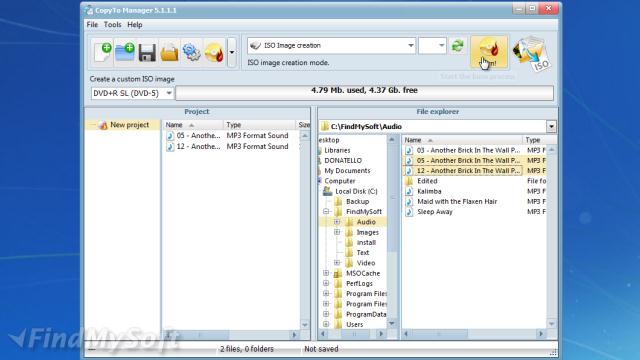Click the disc capacity usage bar
This screenshot has width=640, height=360.
coord(364,93)
